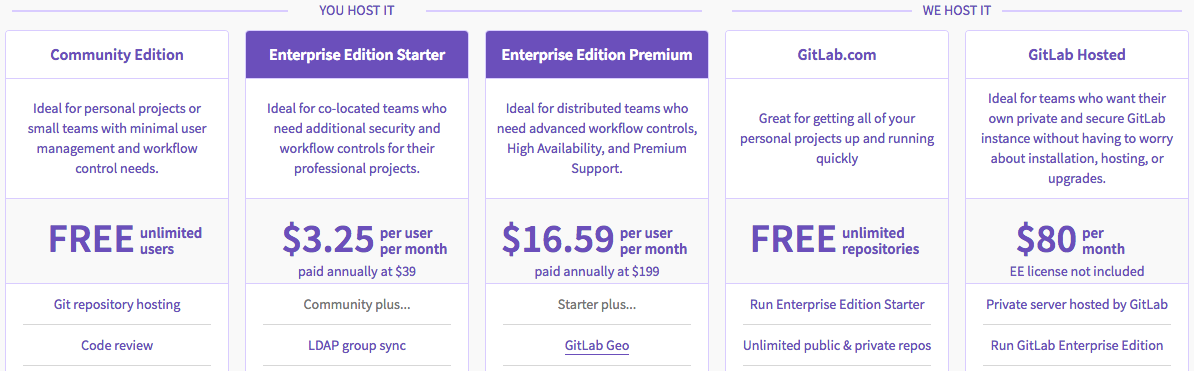Choose the GitLab Hosted plan title

pyautogui.click(x=1076, y=55)
